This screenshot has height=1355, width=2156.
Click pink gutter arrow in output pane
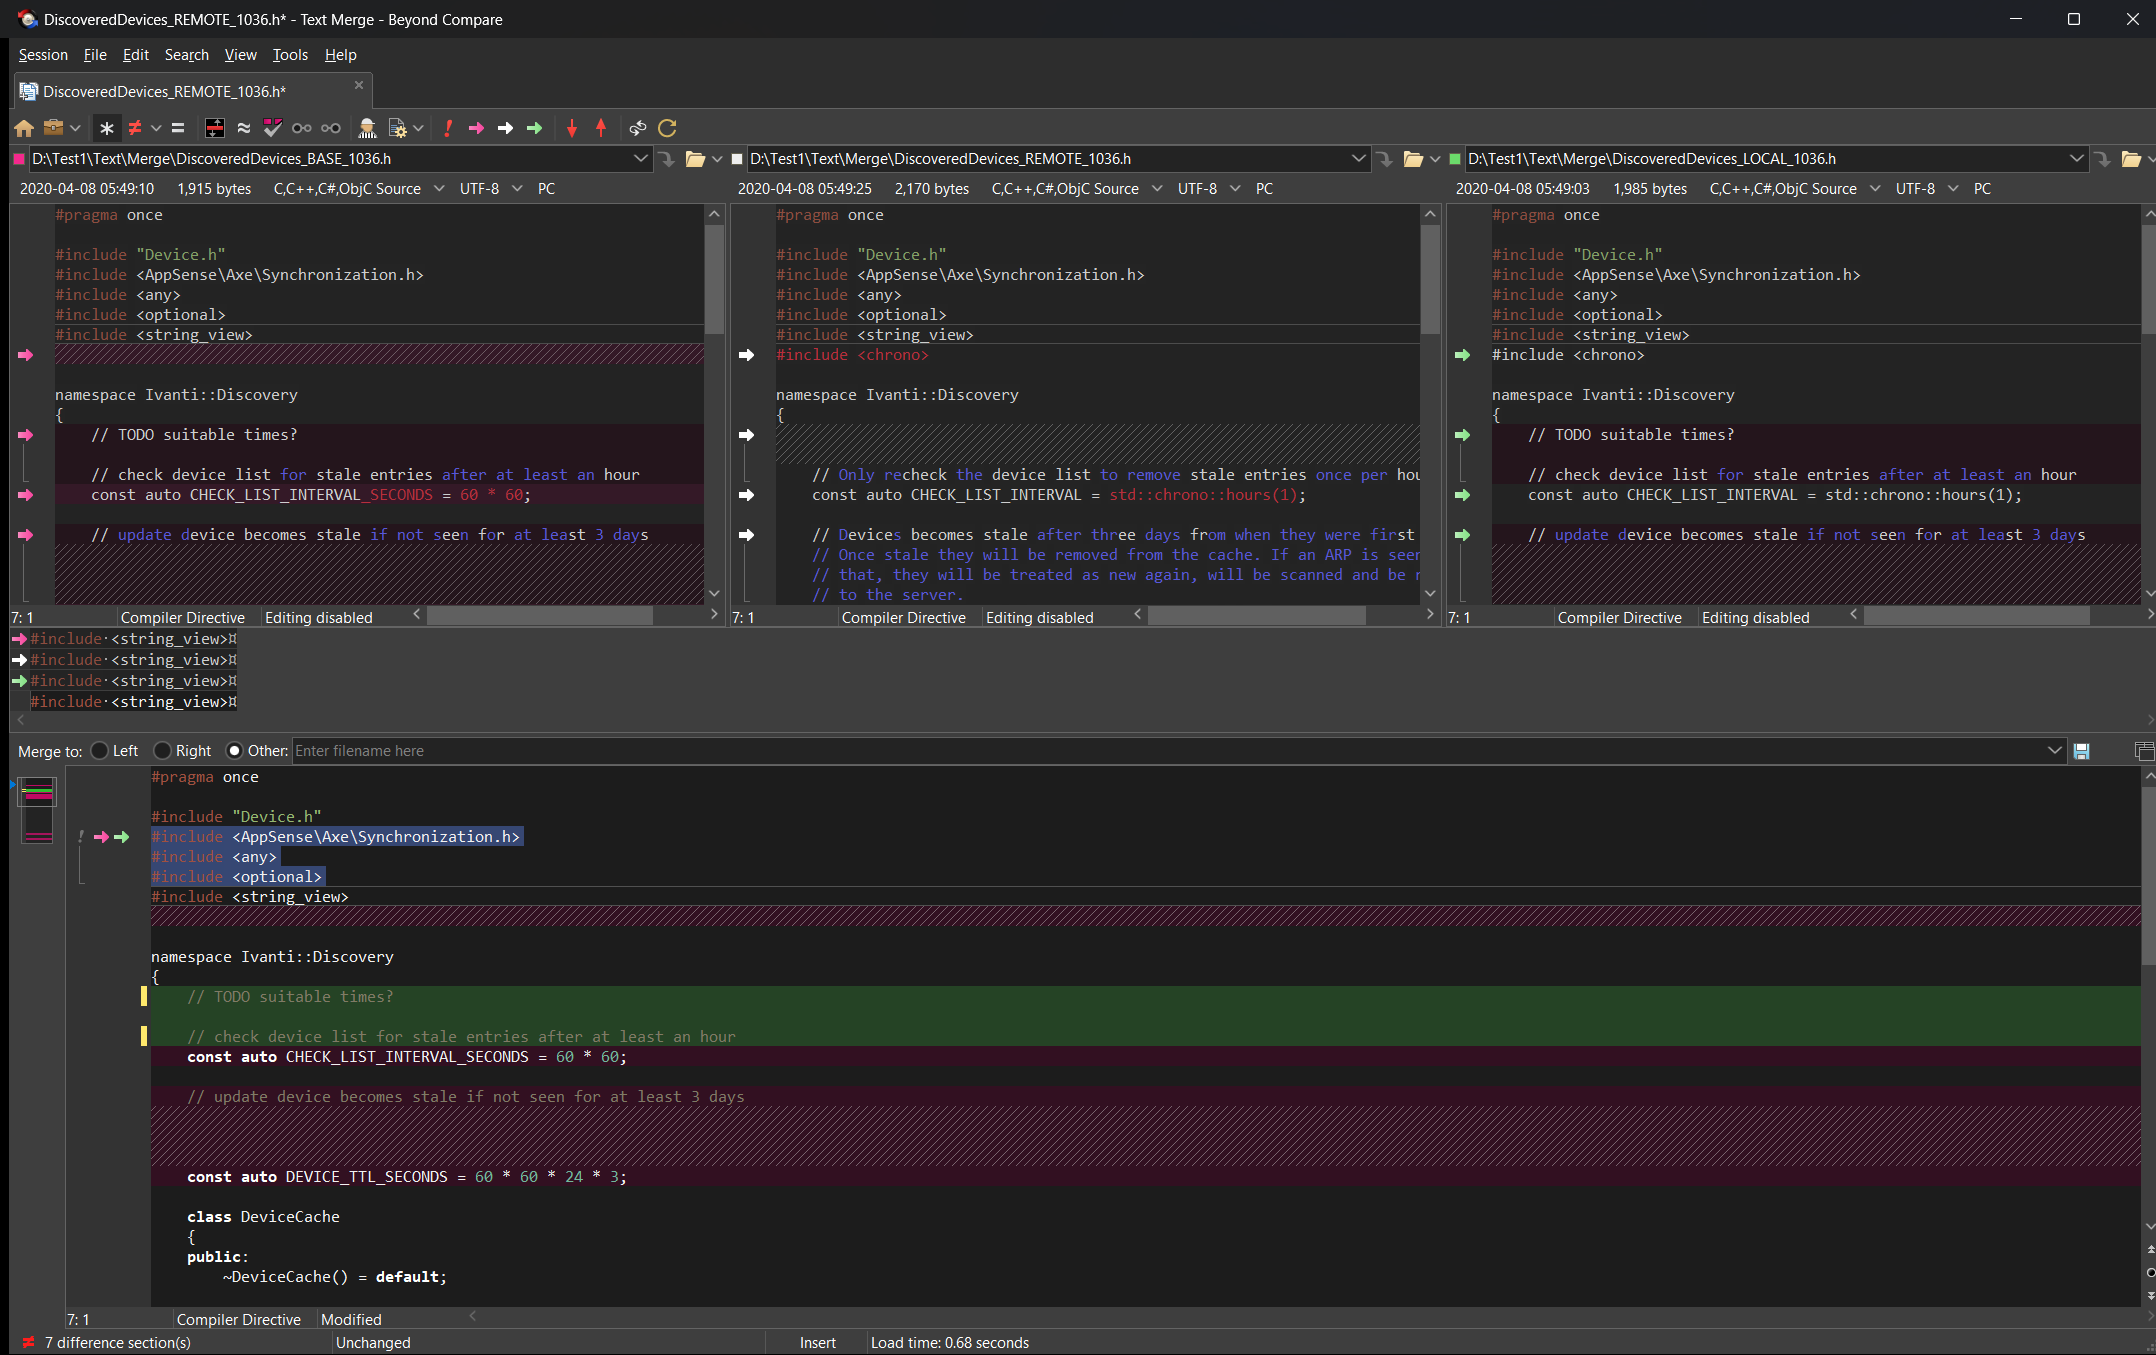click(101, 837)
